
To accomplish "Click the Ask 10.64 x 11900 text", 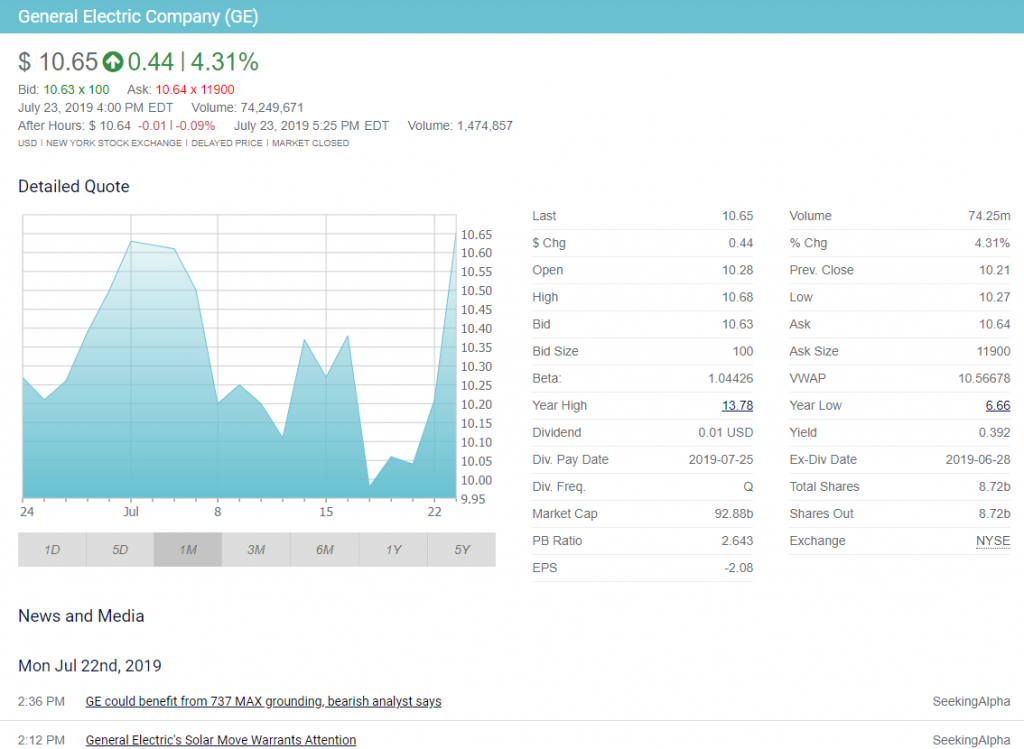I will coord(180,89).
